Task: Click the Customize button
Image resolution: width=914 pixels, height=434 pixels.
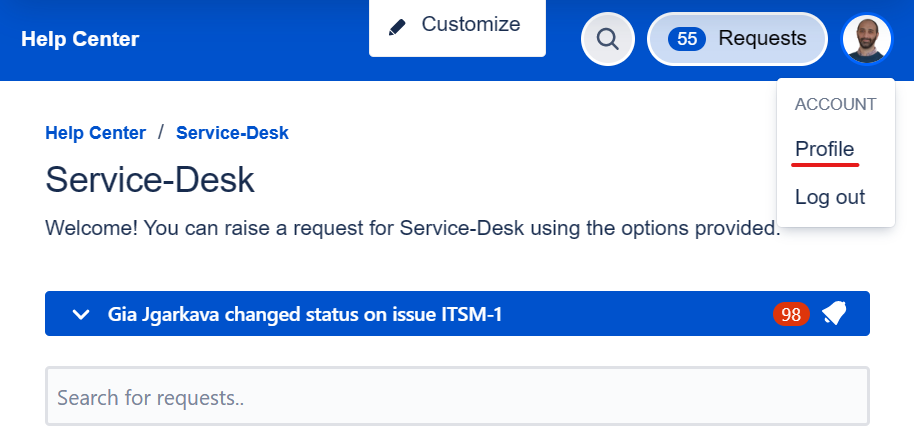Action: point(457,27)
